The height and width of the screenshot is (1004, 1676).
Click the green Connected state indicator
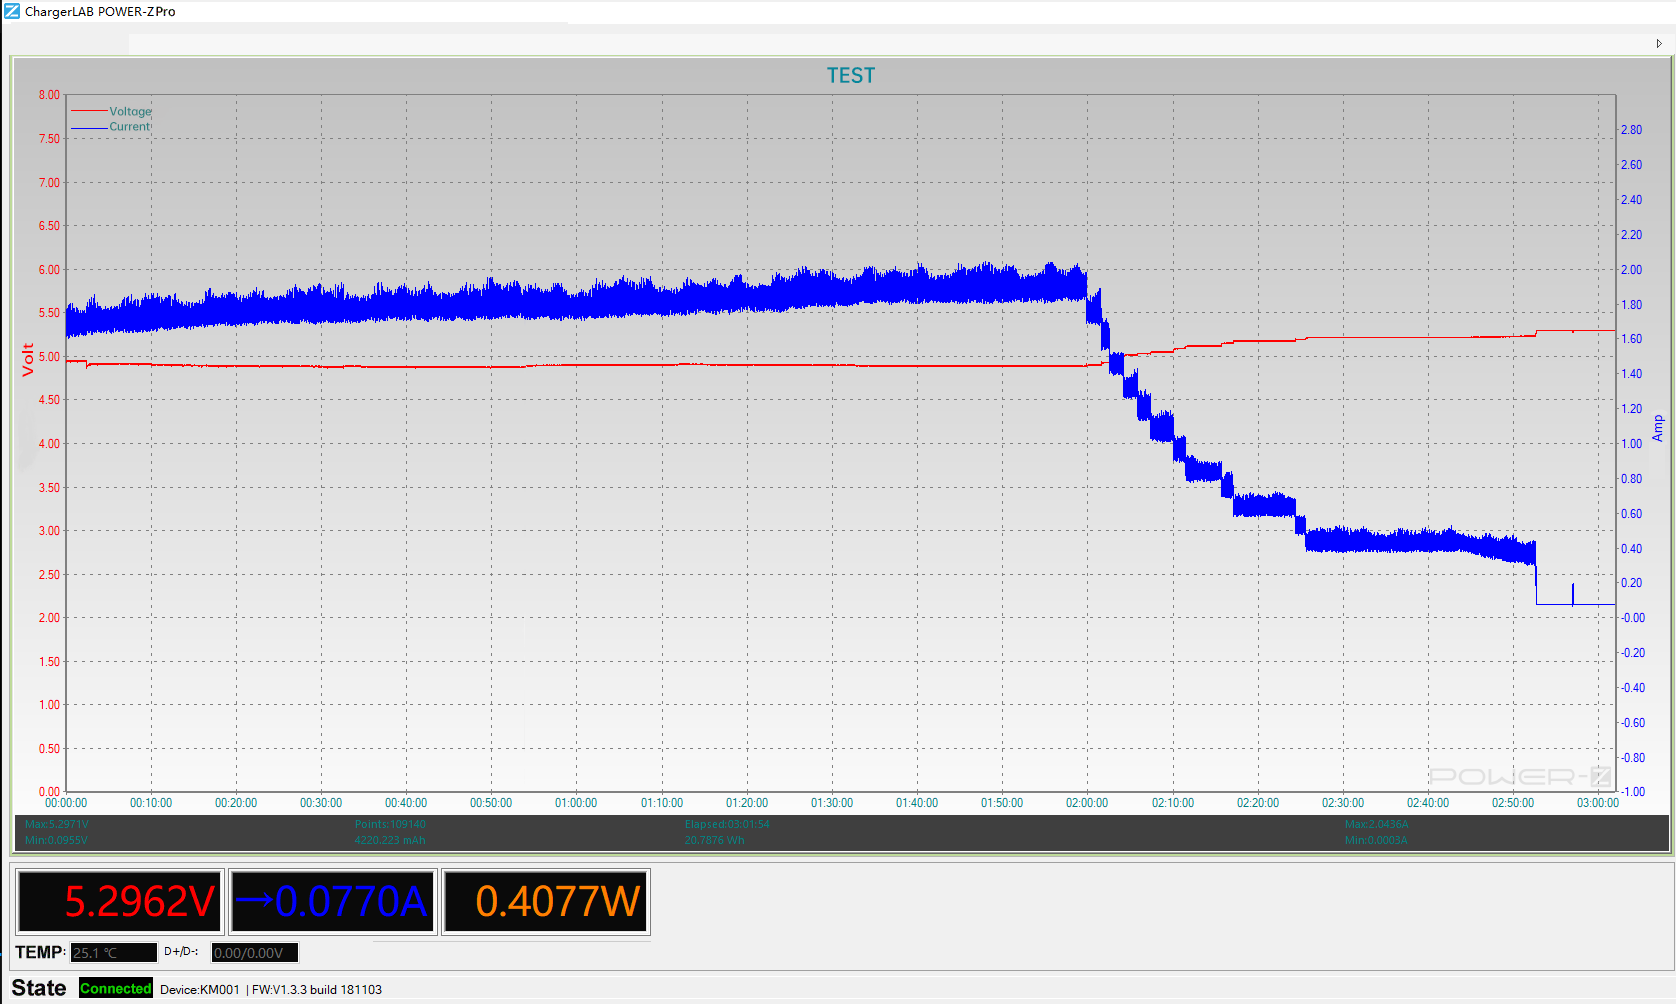click(116, 988)
